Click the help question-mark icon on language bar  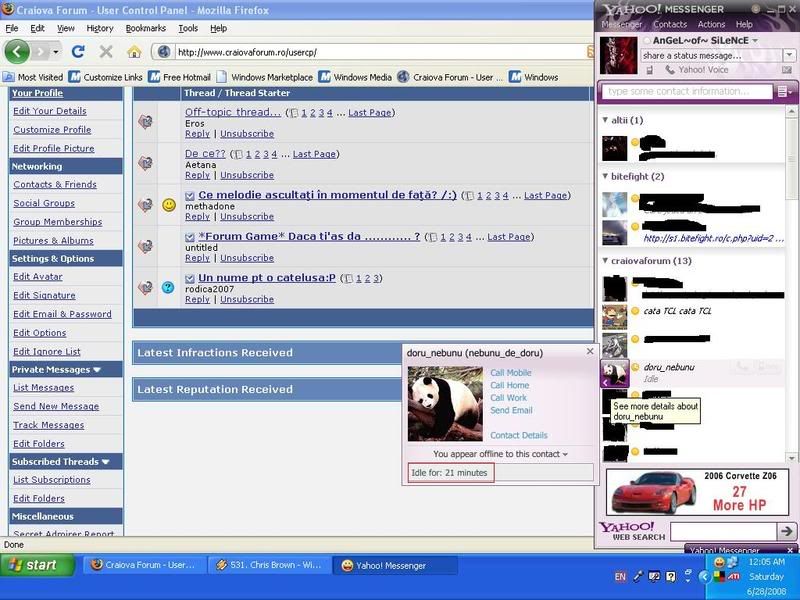pos(671,577)
